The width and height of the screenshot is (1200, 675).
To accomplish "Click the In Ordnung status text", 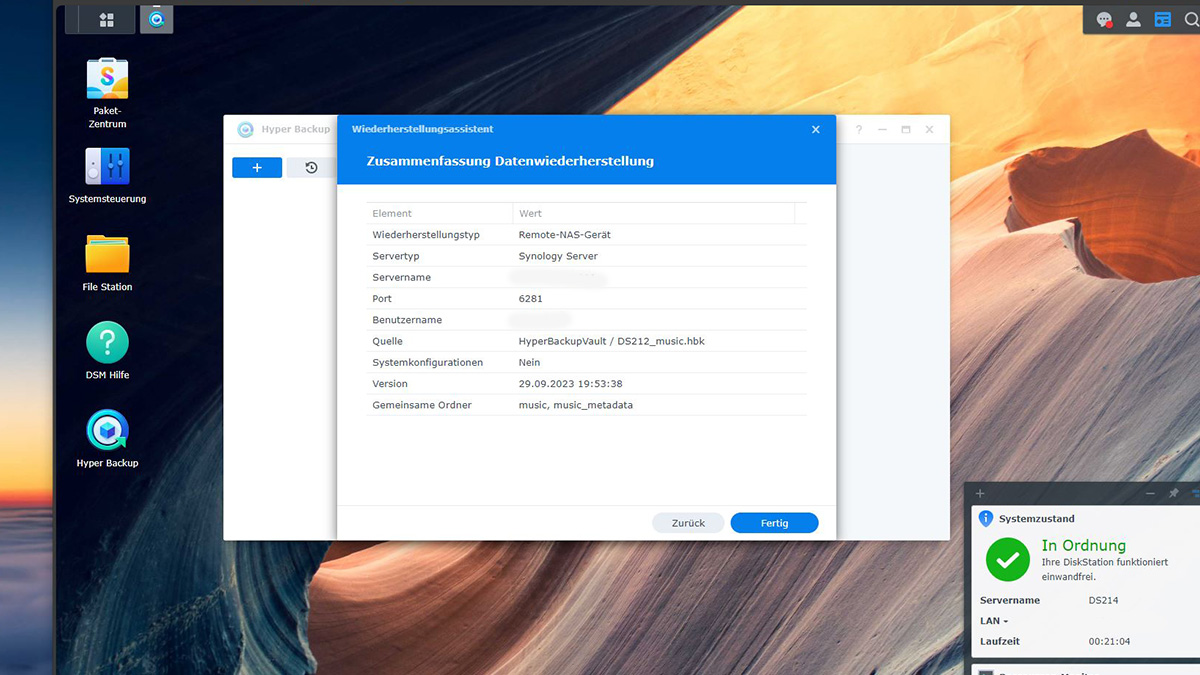I will [1084, 545].
